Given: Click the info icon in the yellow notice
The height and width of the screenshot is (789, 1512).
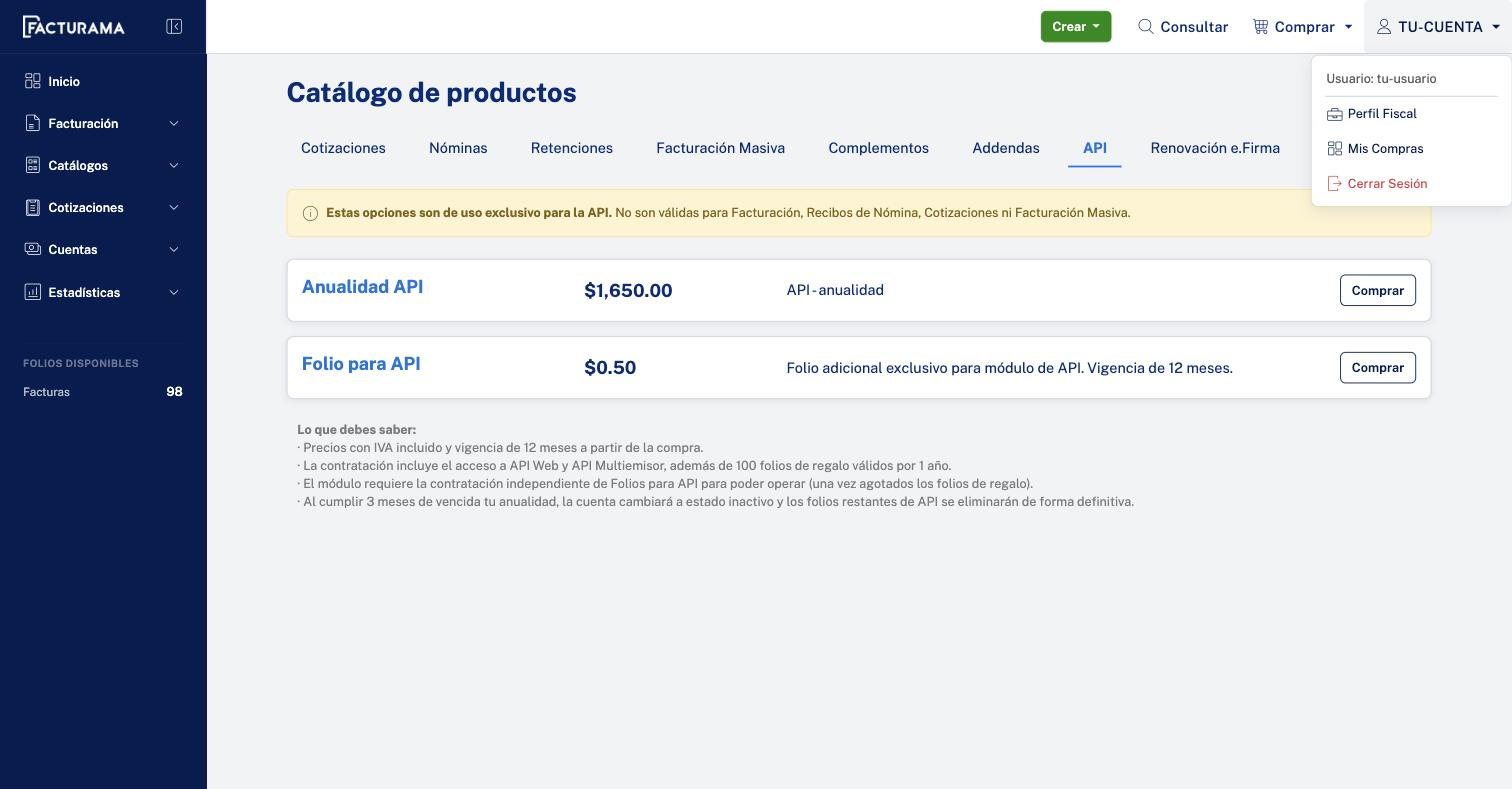Looking at the screenshot, I should [x=310, y=213].
